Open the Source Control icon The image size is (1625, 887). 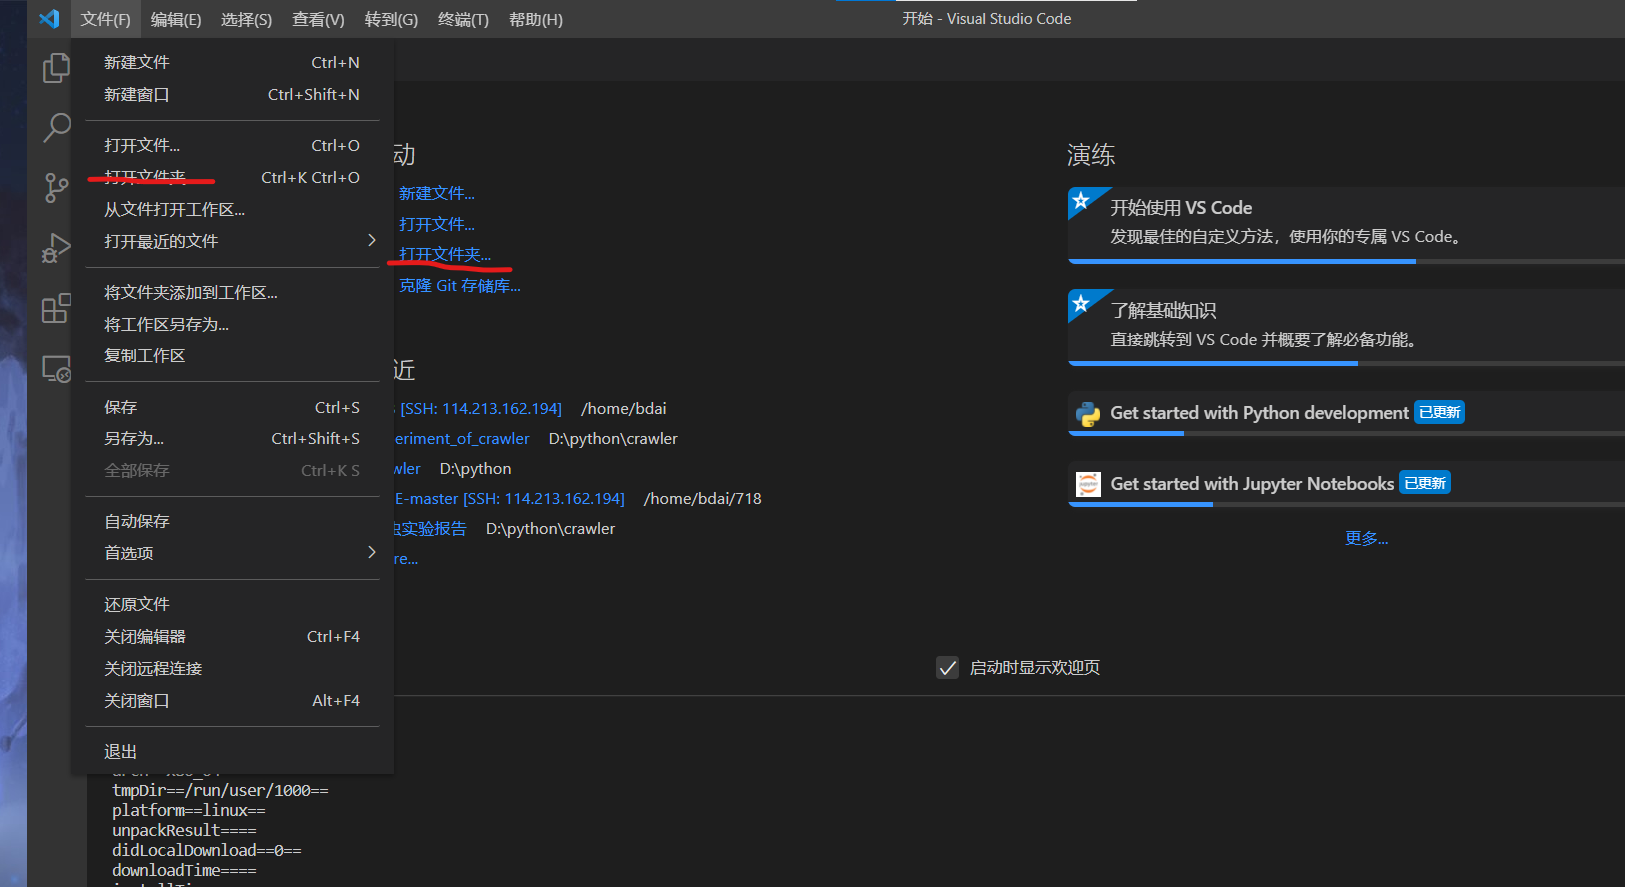[x=56, y=187]
